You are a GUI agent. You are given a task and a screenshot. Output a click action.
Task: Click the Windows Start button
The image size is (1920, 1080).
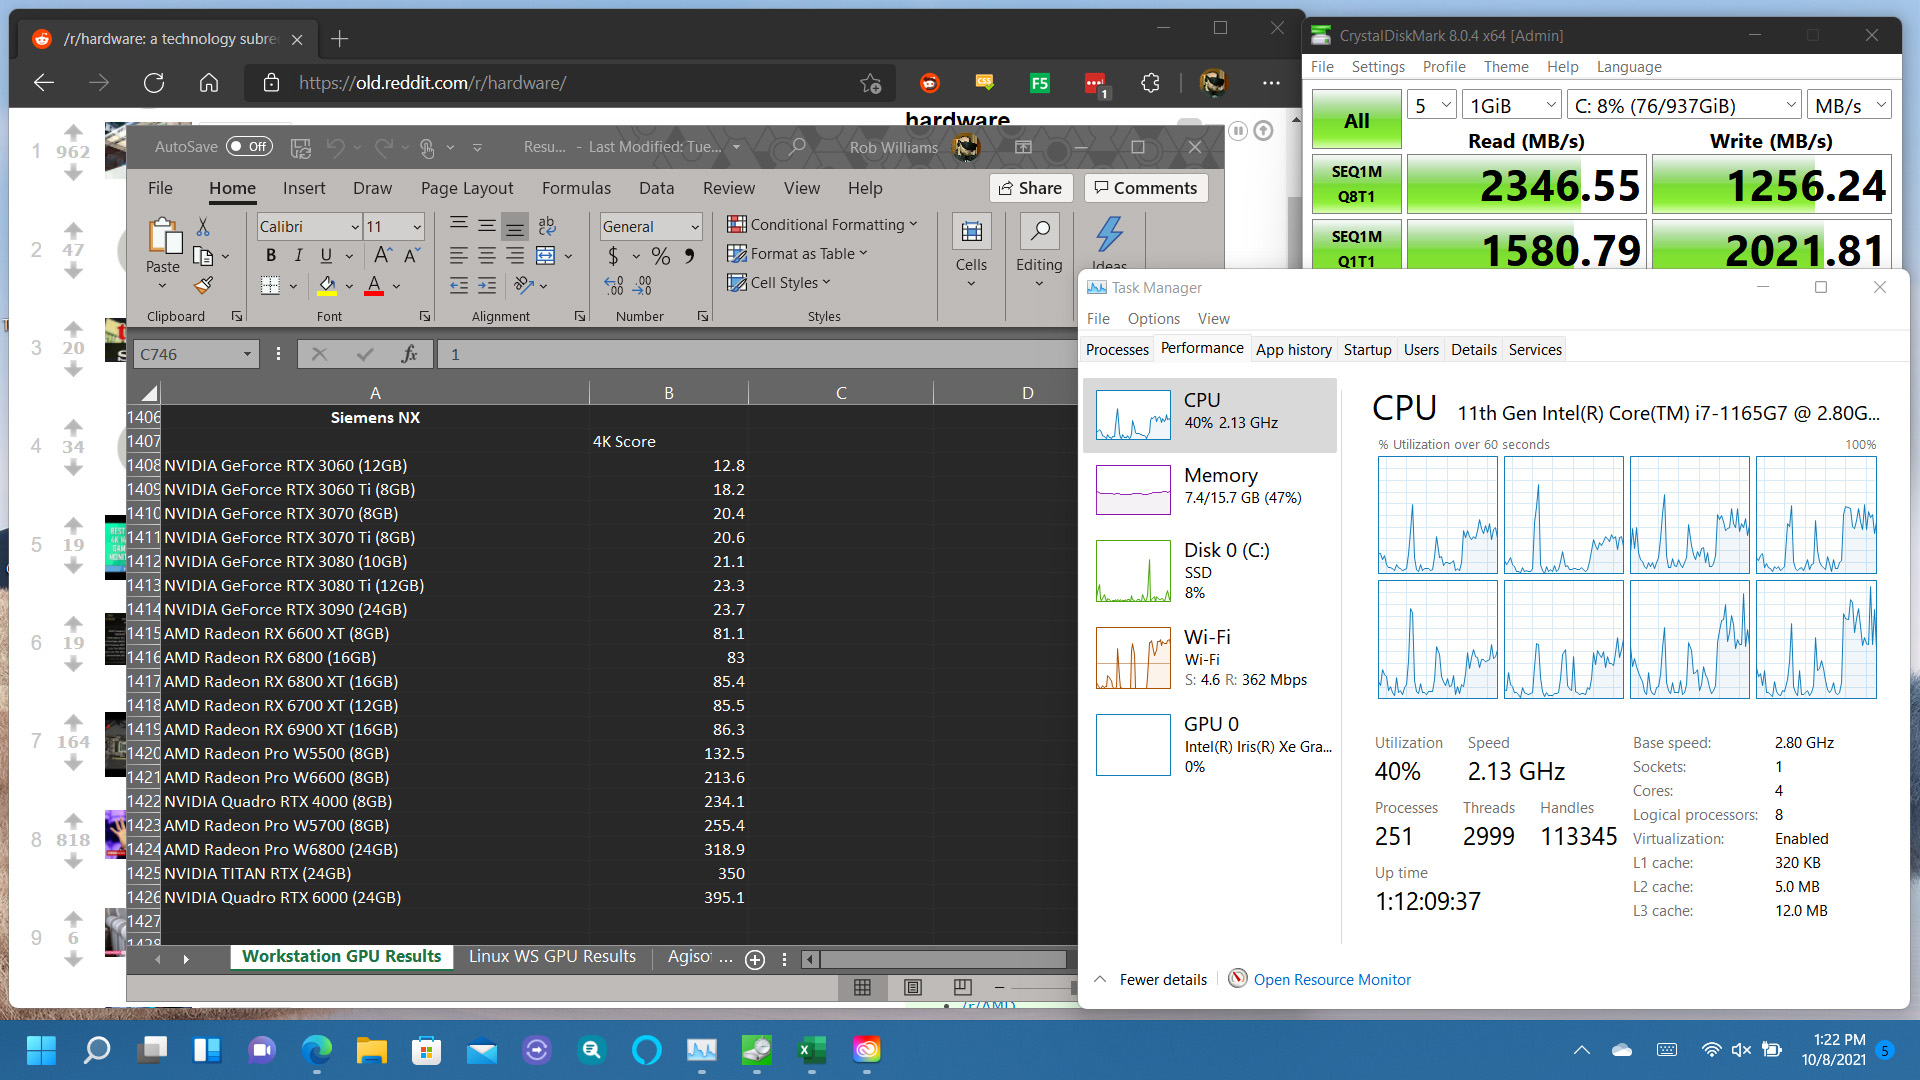tap(42, 1049)
